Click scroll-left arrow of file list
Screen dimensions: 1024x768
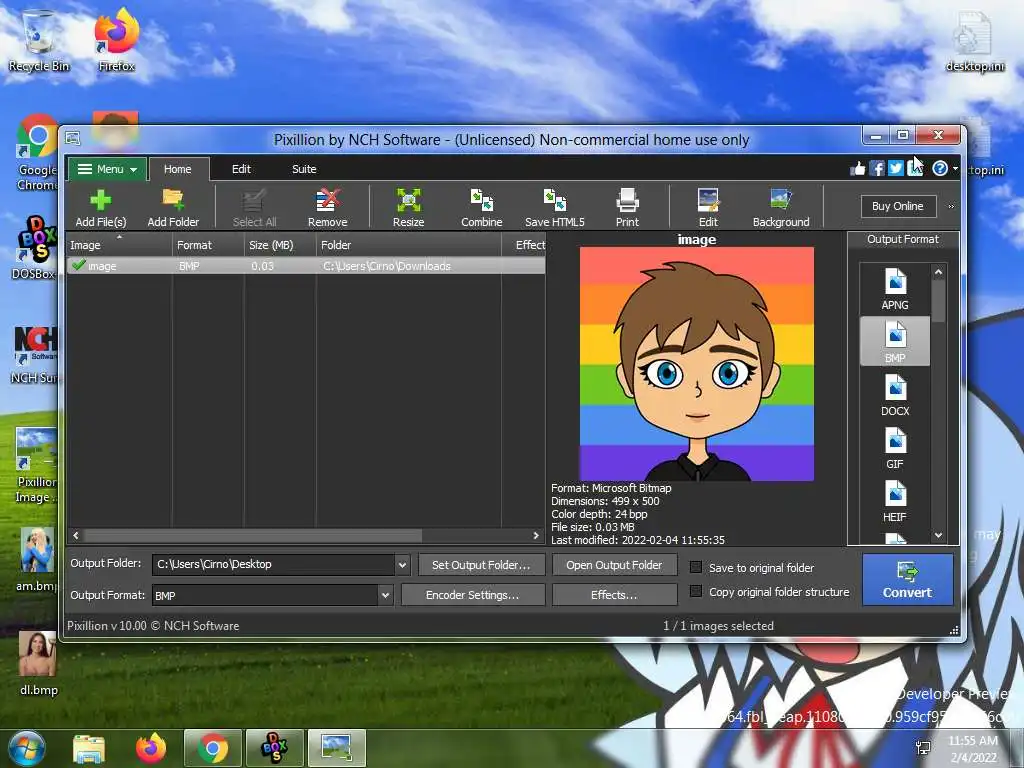76,536
